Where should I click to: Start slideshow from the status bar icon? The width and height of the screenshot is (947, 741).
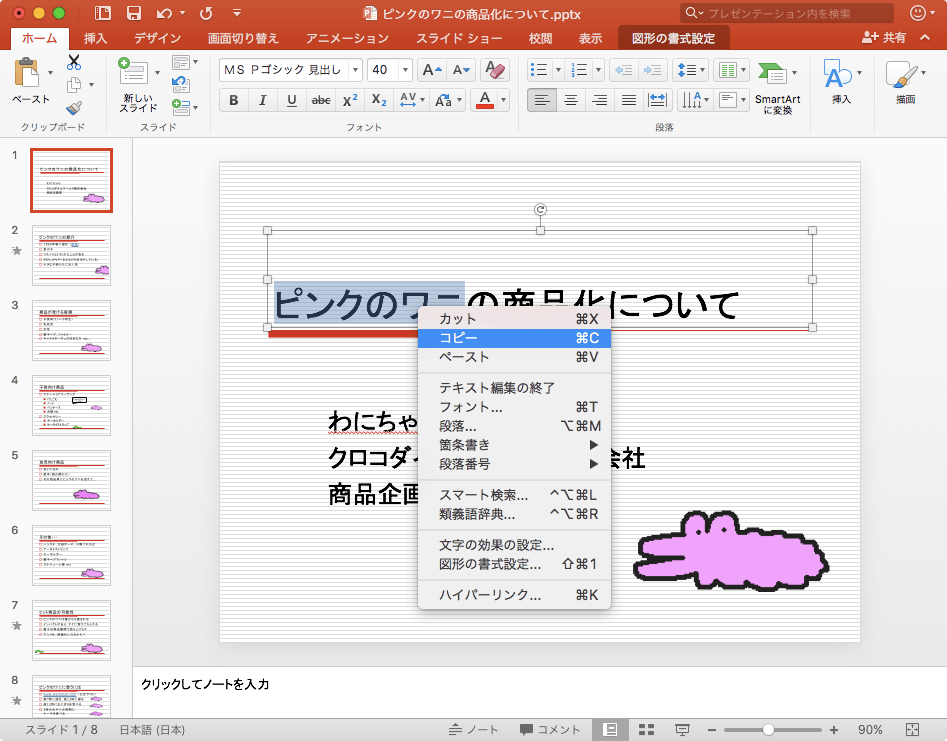[682, 729]
